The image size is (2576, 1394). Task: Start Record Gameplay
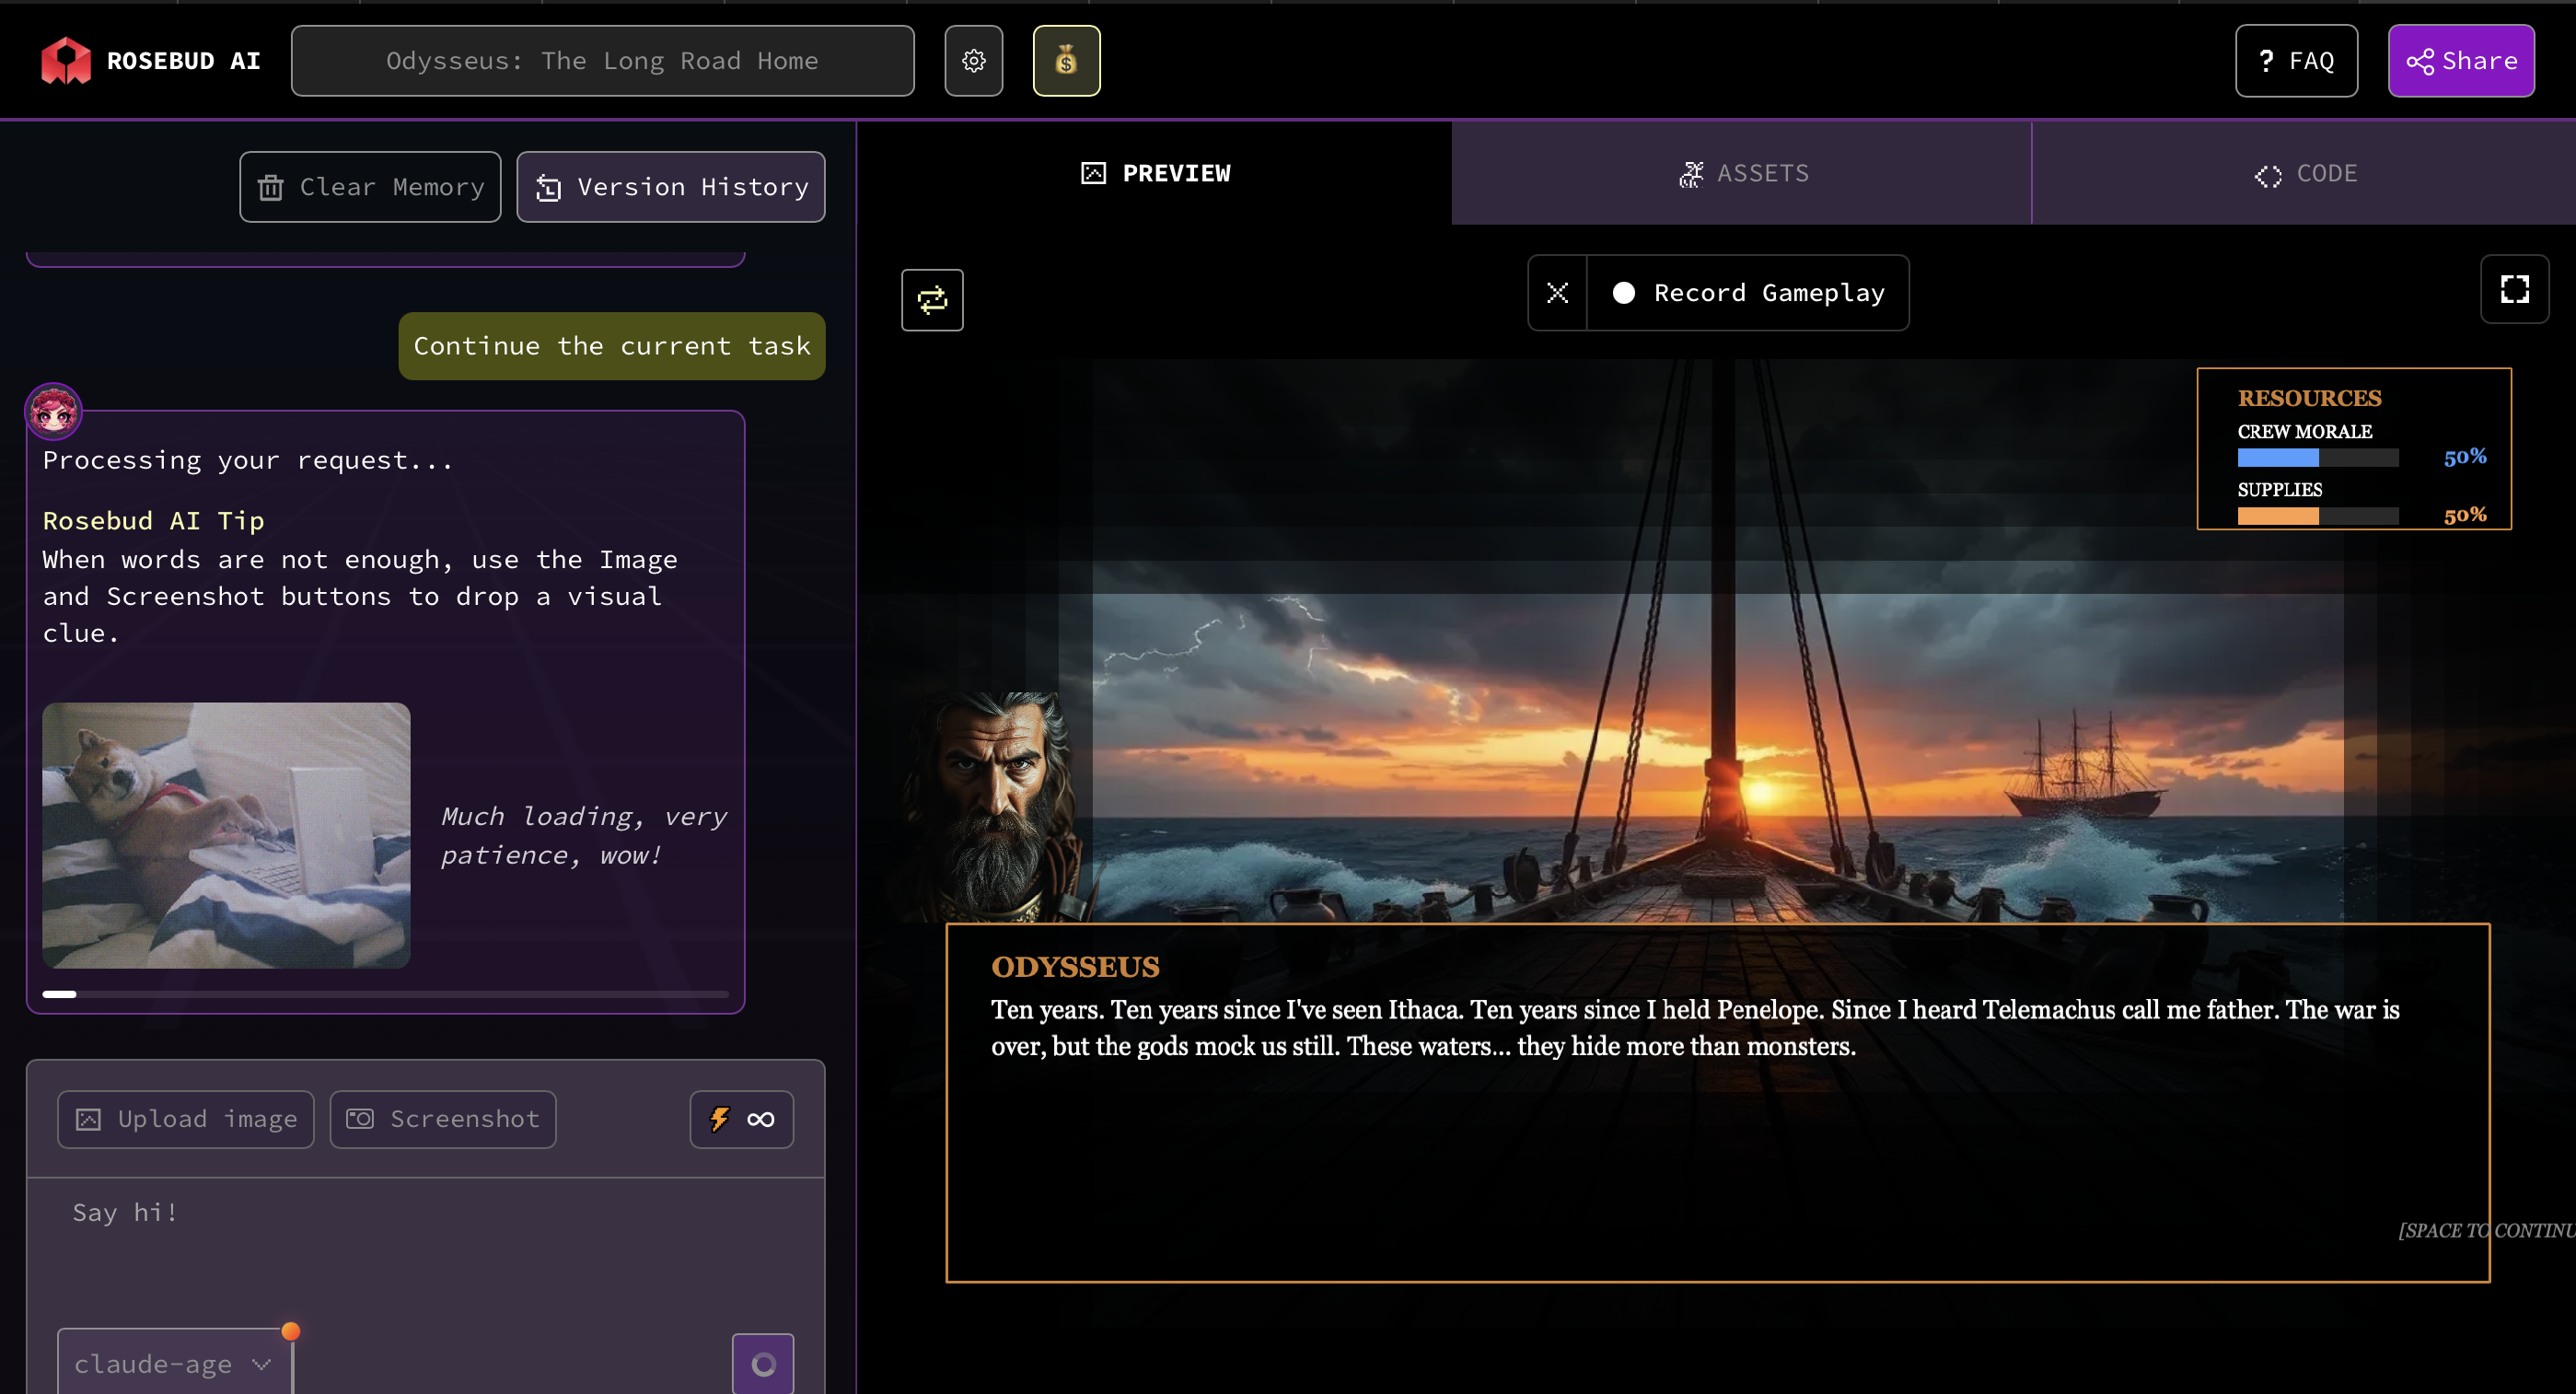1748,293
